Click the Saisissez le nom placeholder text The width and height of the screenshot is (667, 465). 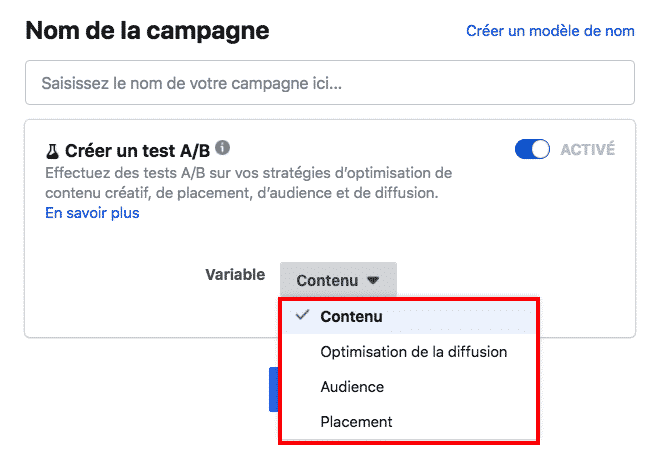(x=191, y=83)
